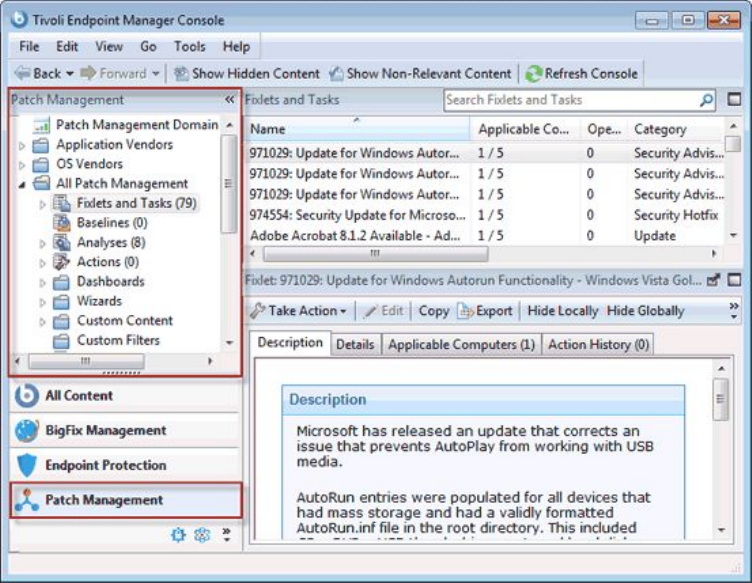Click the All Patch Management folder icon

[x=42, y=184]
